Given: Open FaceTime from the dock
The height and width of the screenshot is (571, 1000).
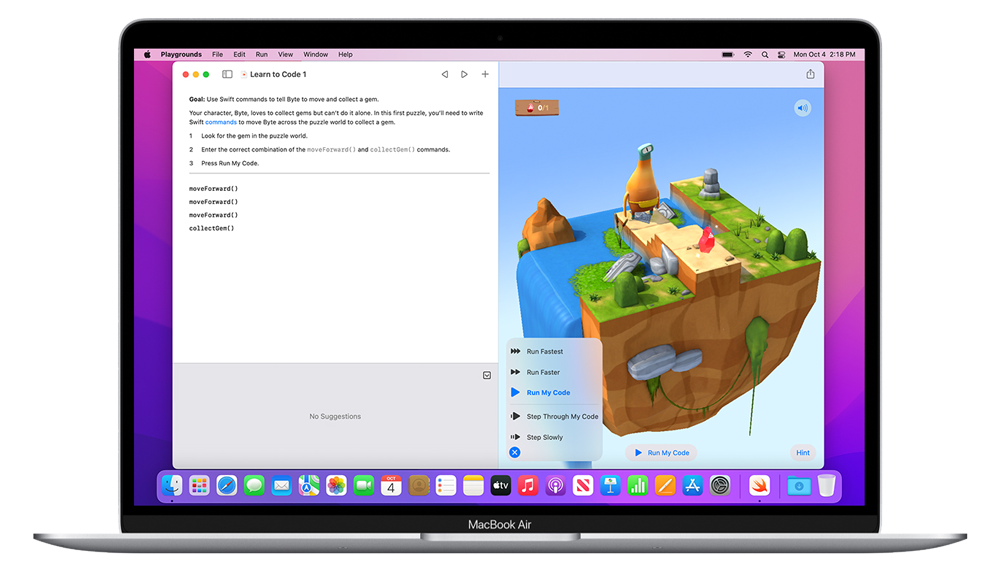Looking at the screenshot, I should 364,486.
